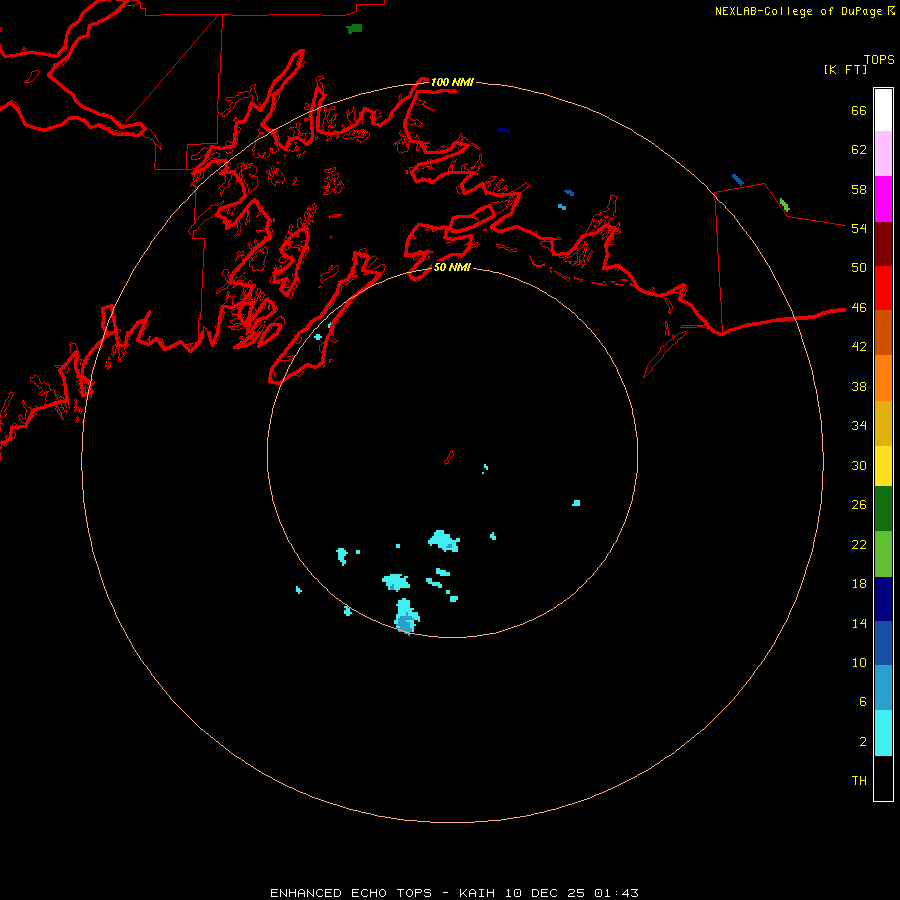
Task: Click the Enhanced Echo Tops KAIH caption
Action: 454,893
